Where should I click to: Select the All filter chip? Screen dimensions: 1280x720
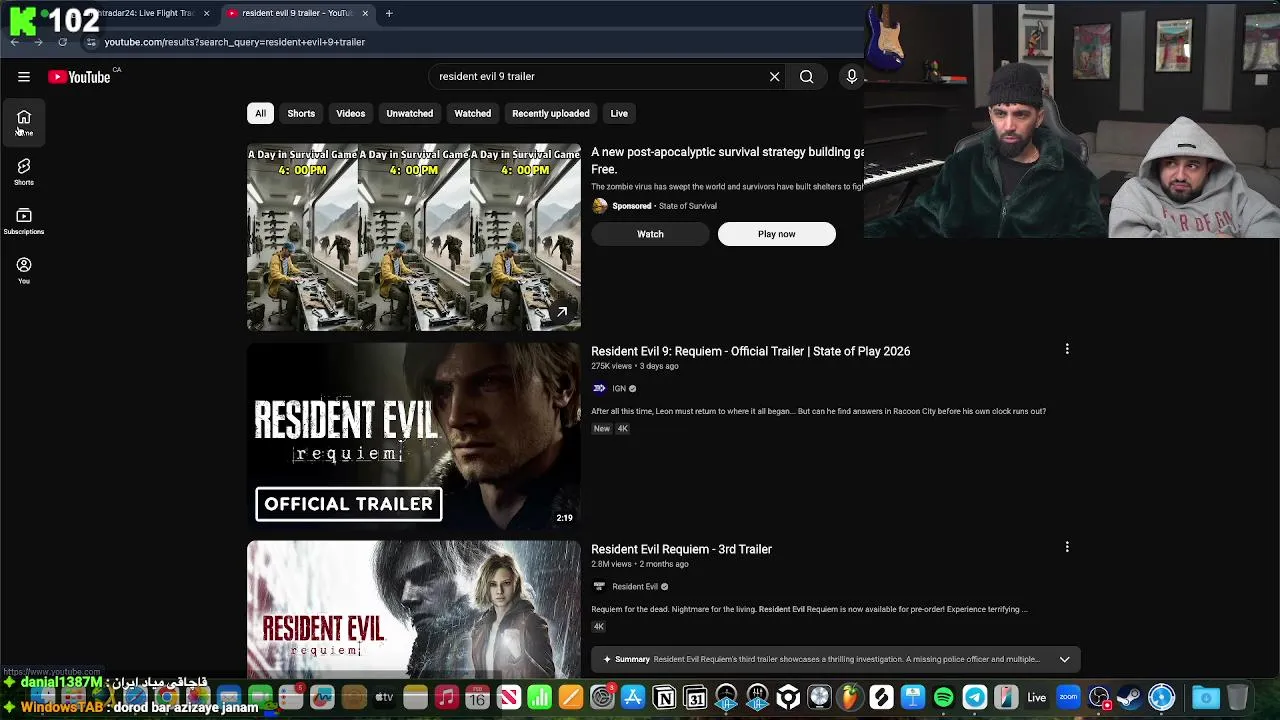click(260, 113)
